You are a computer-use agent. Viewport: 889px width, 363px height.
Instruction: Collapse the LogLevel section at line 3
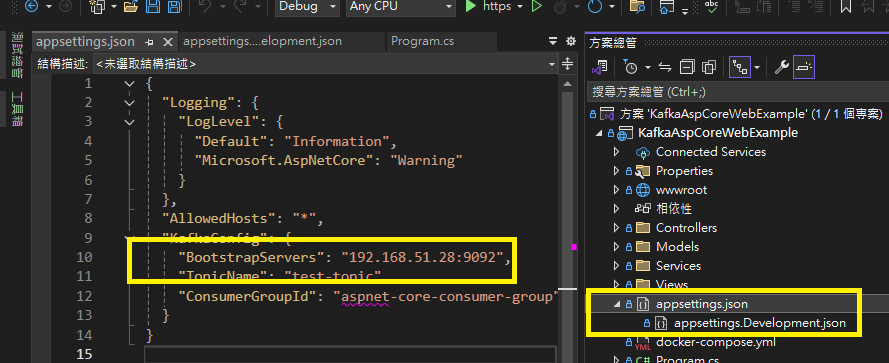point(130,122)
